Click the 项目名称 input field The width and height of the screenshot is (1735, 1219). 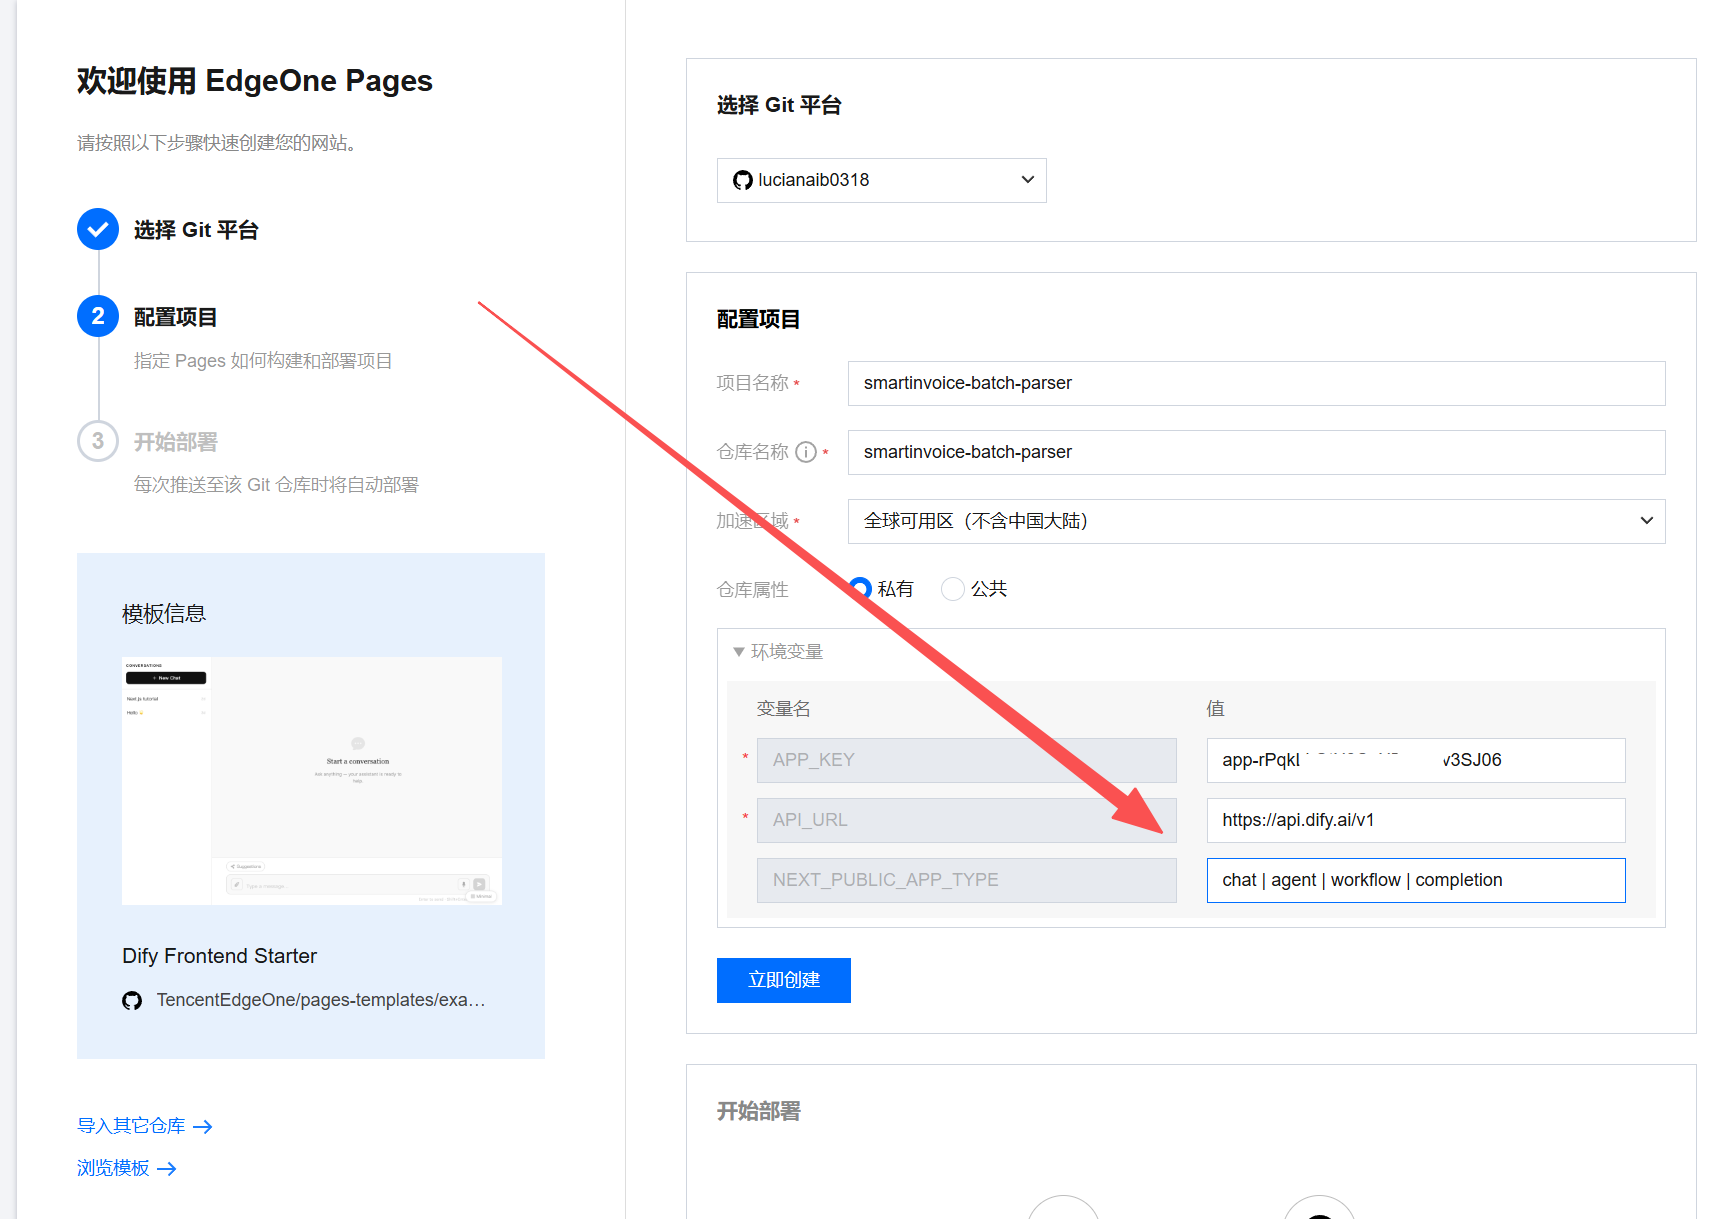click(x=1256, y=383)
